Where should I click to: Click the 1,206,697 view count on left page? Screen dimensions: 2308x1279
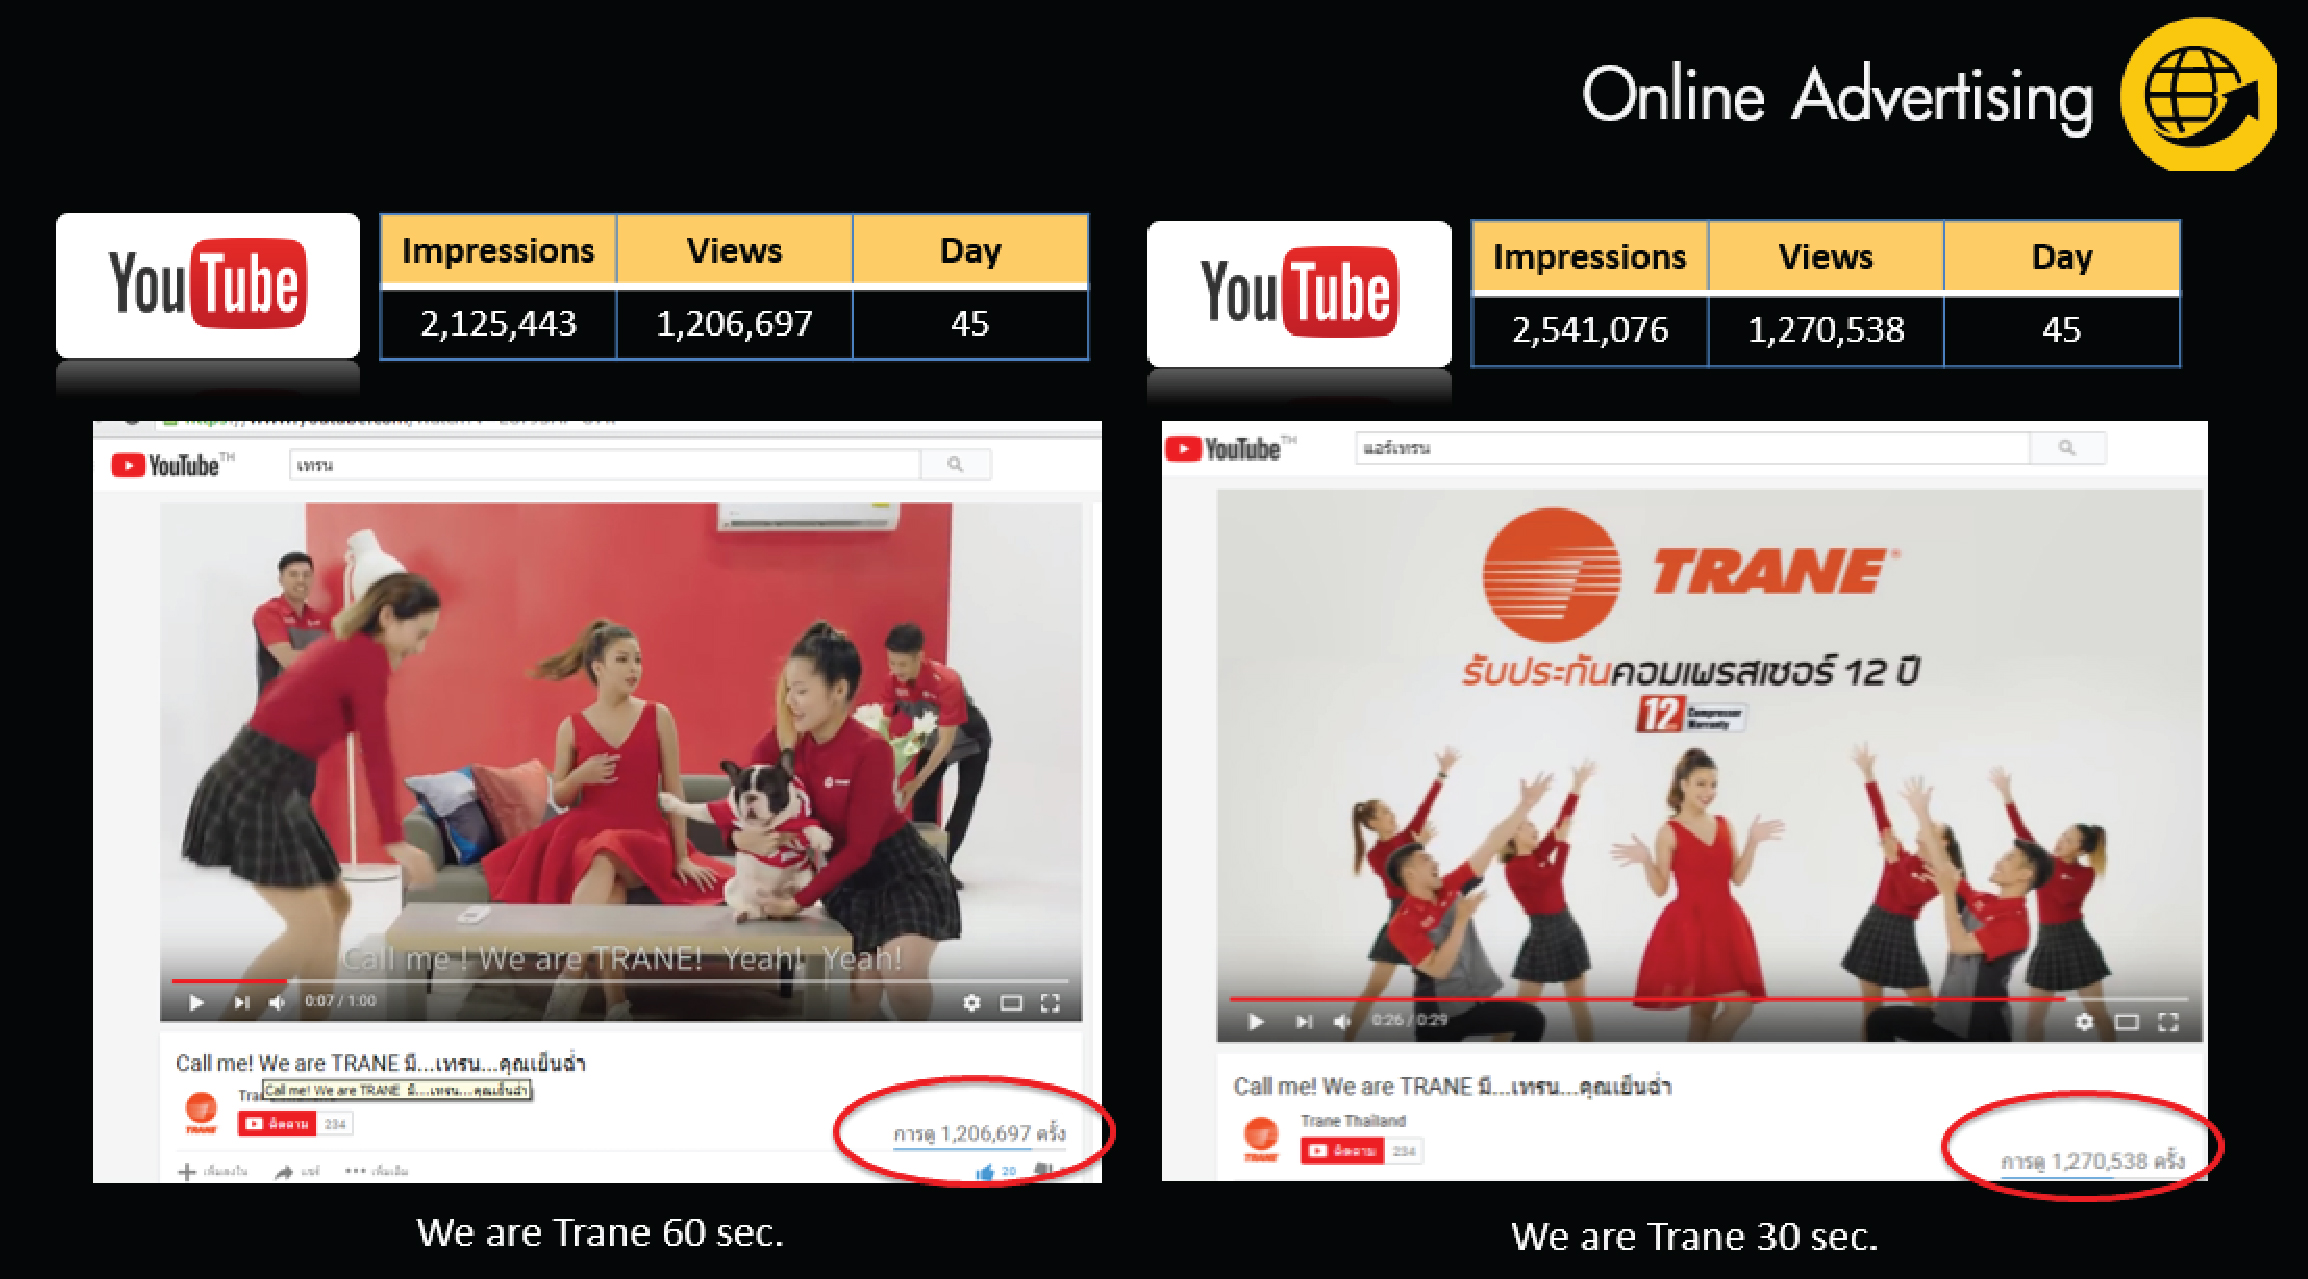tap(979, 1134)
